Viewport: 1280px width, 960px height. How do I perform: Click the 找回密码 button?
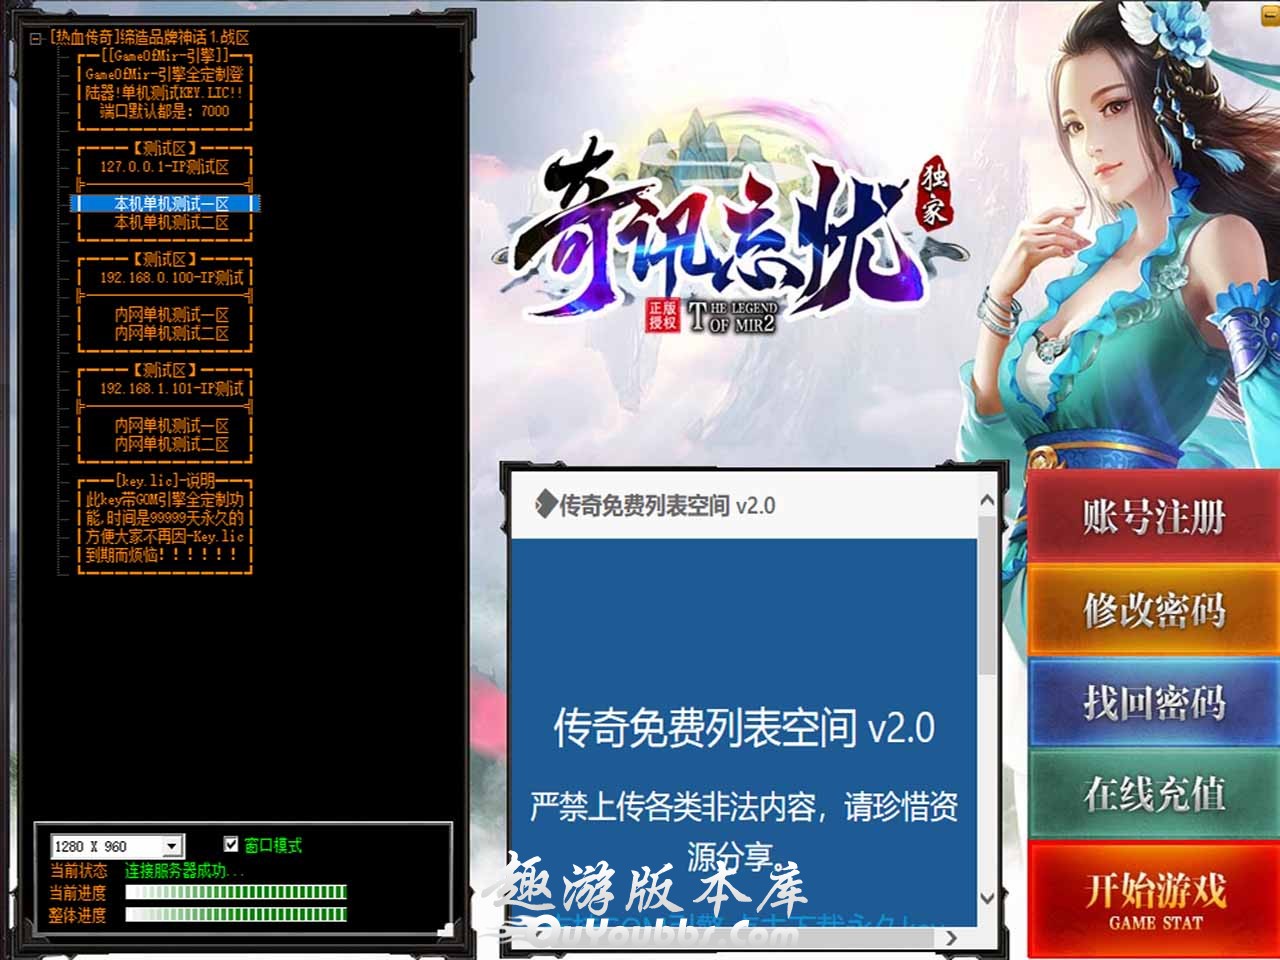1153,702
